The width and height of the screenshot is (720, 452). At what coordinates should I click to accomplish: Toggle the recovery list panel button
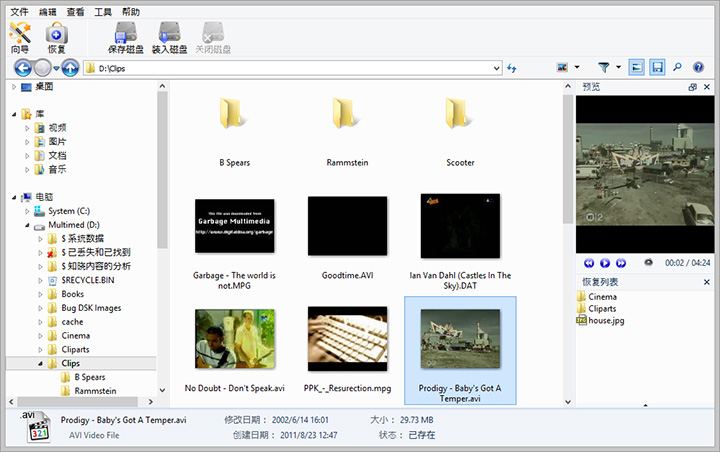[657, 68]
